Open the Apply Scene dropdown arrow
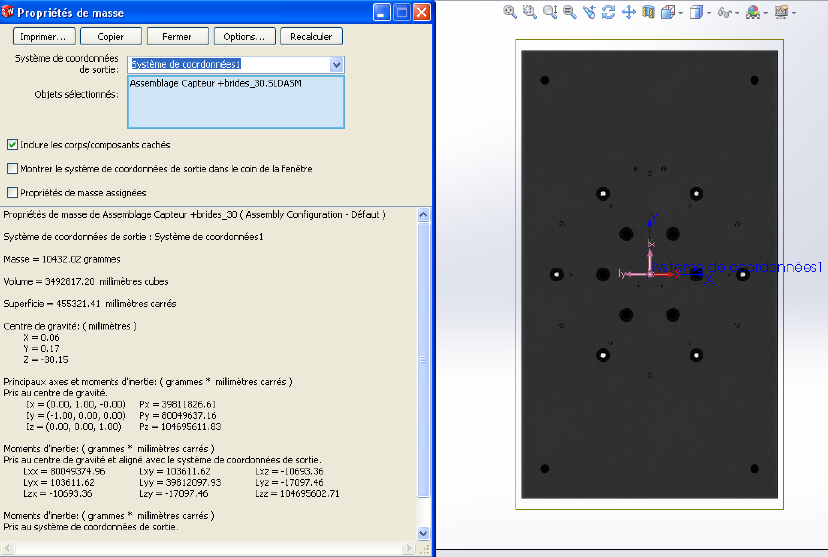 tap(766, 13)
